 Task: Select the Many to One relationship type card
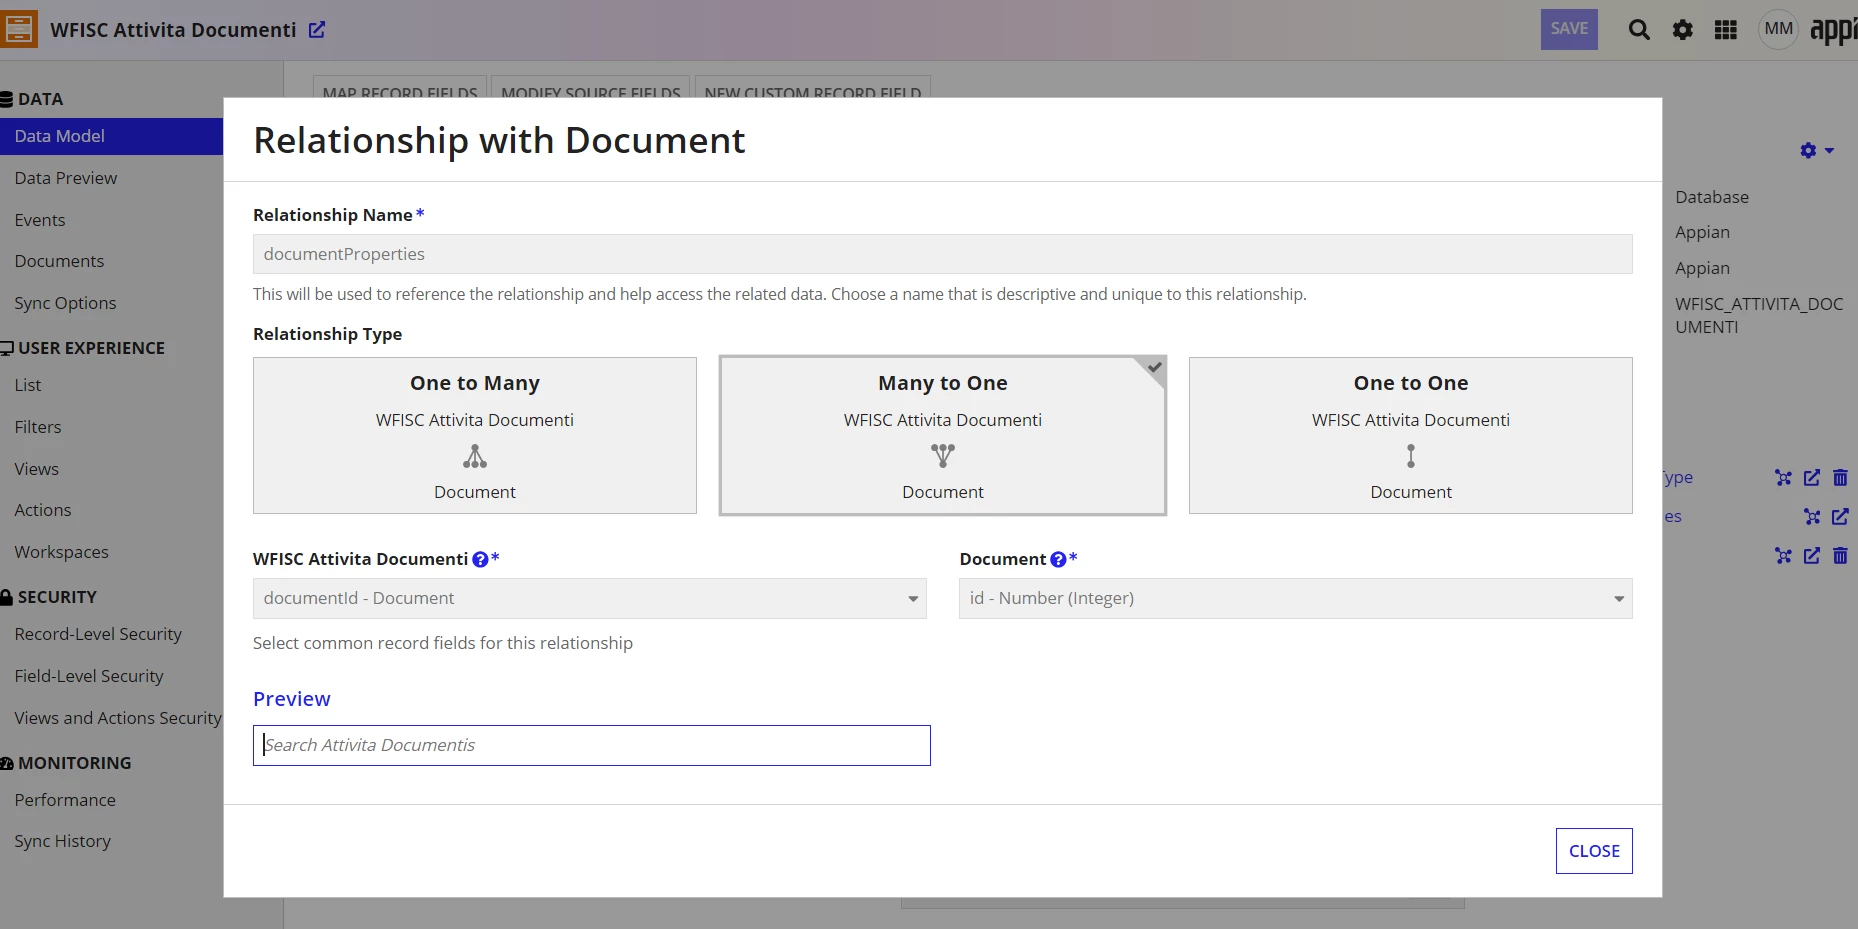943,436
